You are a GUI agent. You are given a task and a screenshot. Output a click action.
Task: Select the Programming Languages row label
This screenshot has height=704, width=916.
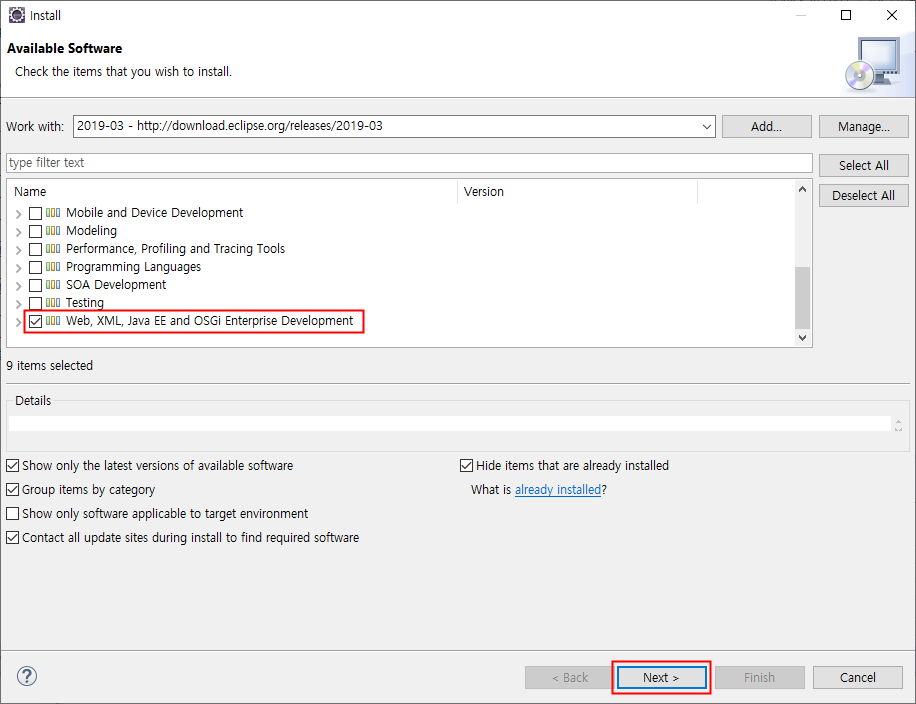[x=133, y=267]
